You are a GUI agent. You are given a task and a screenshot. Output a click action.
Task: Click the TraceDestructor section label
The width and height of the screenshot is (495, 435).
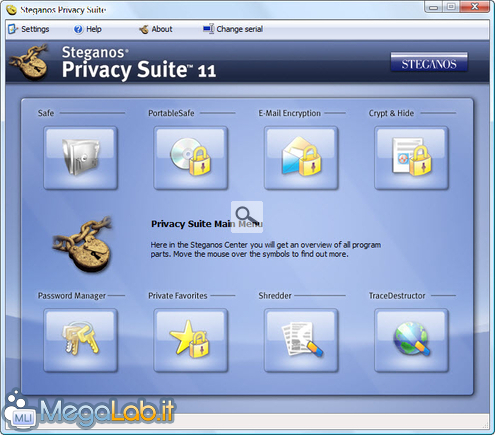coord(397,296)
